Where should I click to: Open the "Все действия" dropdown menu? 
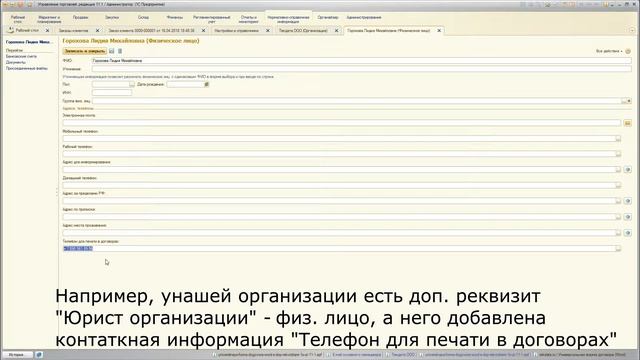click(609, 51)
